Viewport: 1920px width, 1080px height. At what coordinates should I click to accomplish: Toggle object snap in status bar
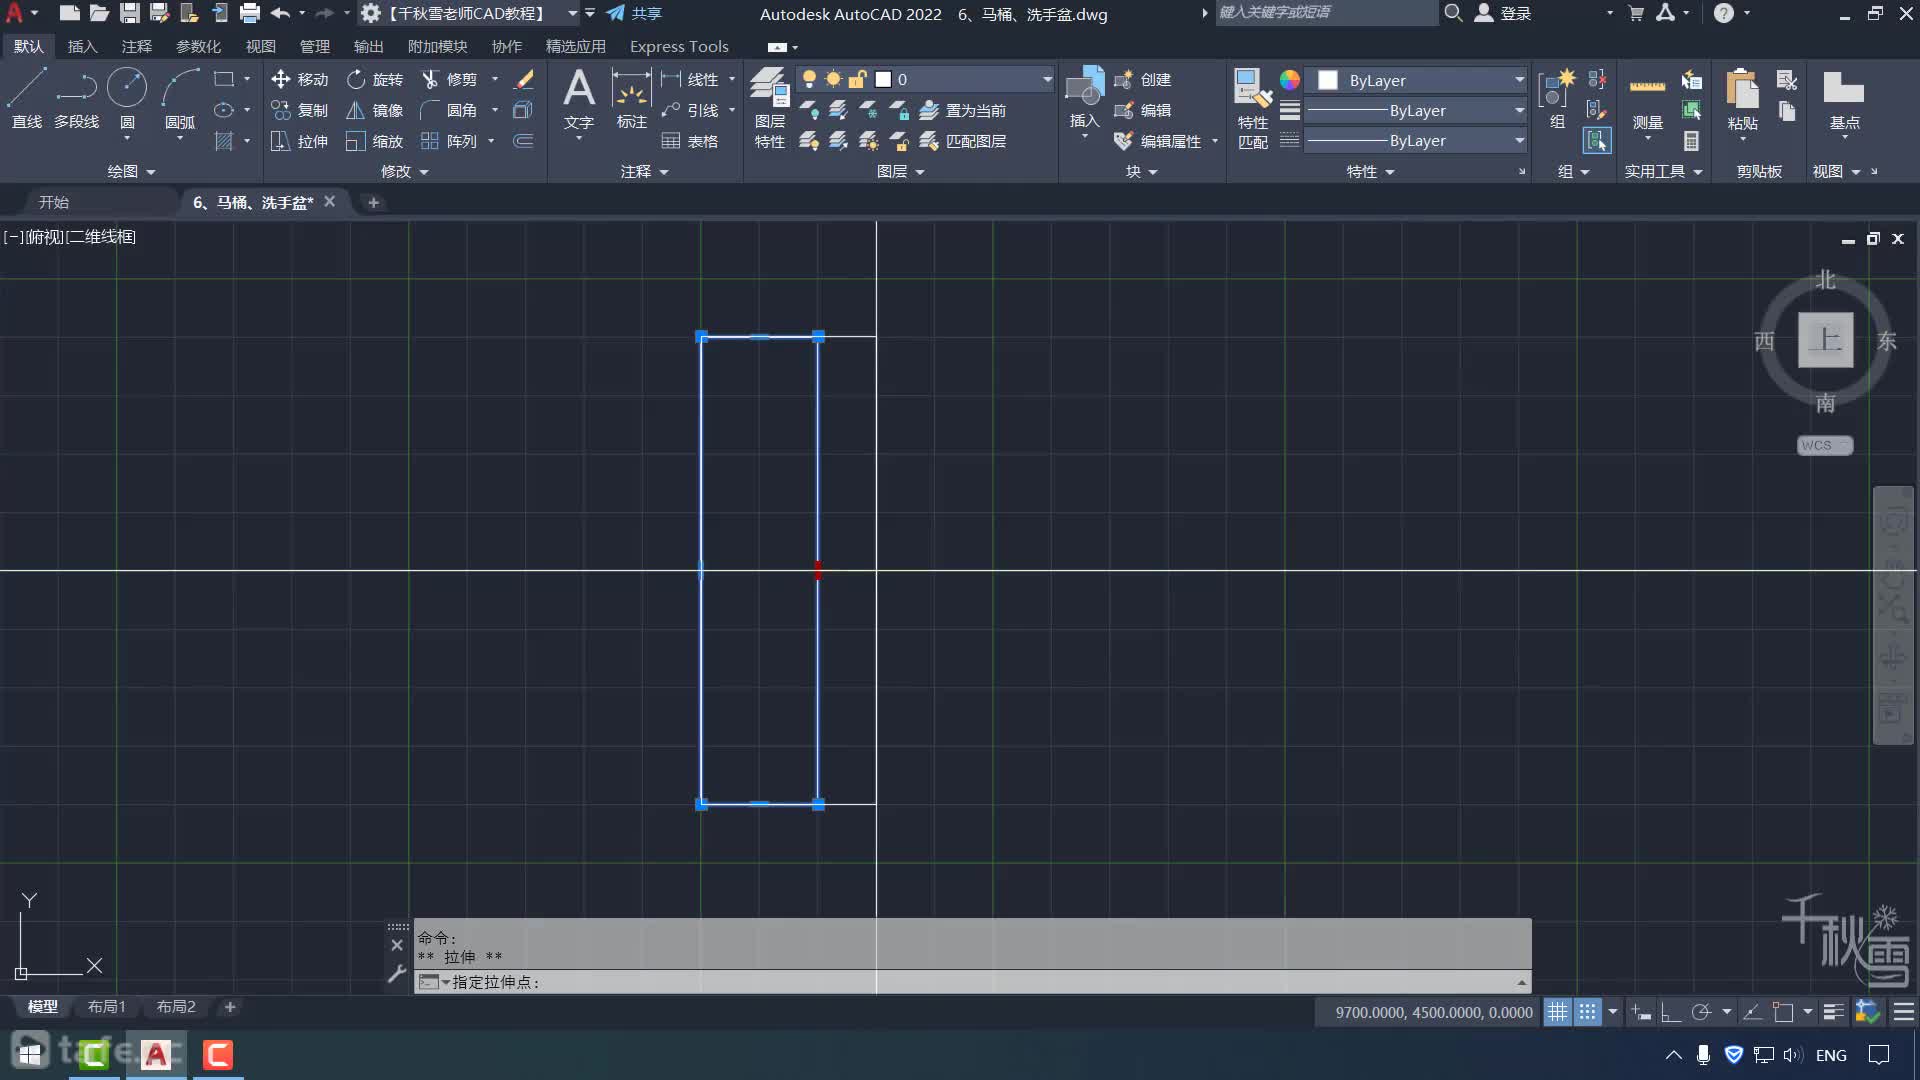tap(1783, 1012)
